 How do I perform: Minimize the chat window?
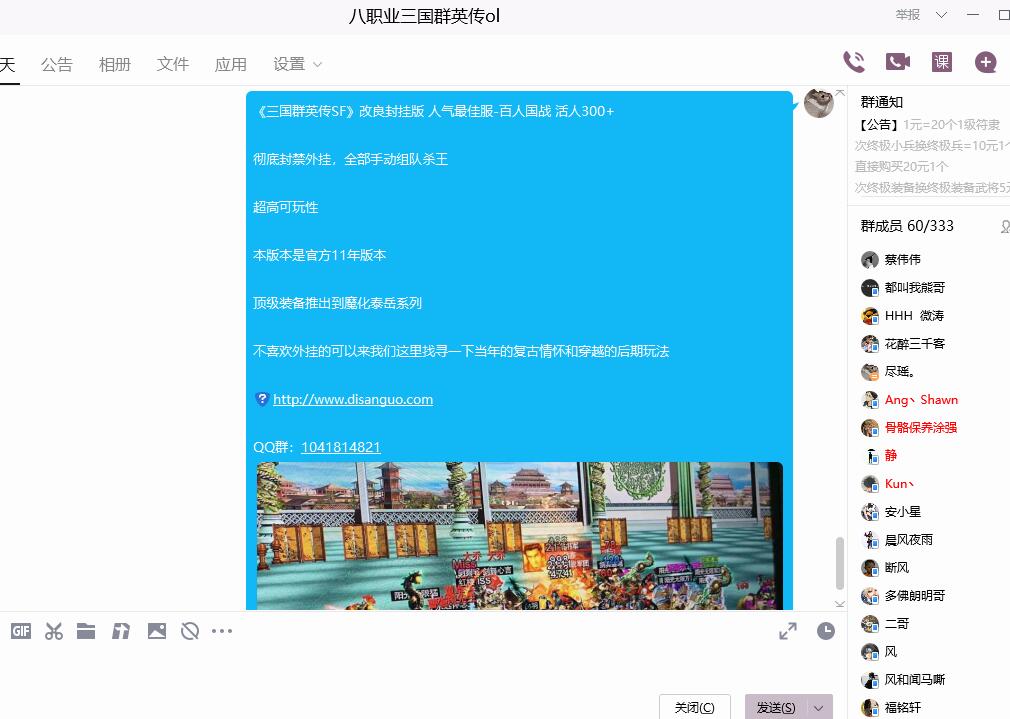(973, 15)
